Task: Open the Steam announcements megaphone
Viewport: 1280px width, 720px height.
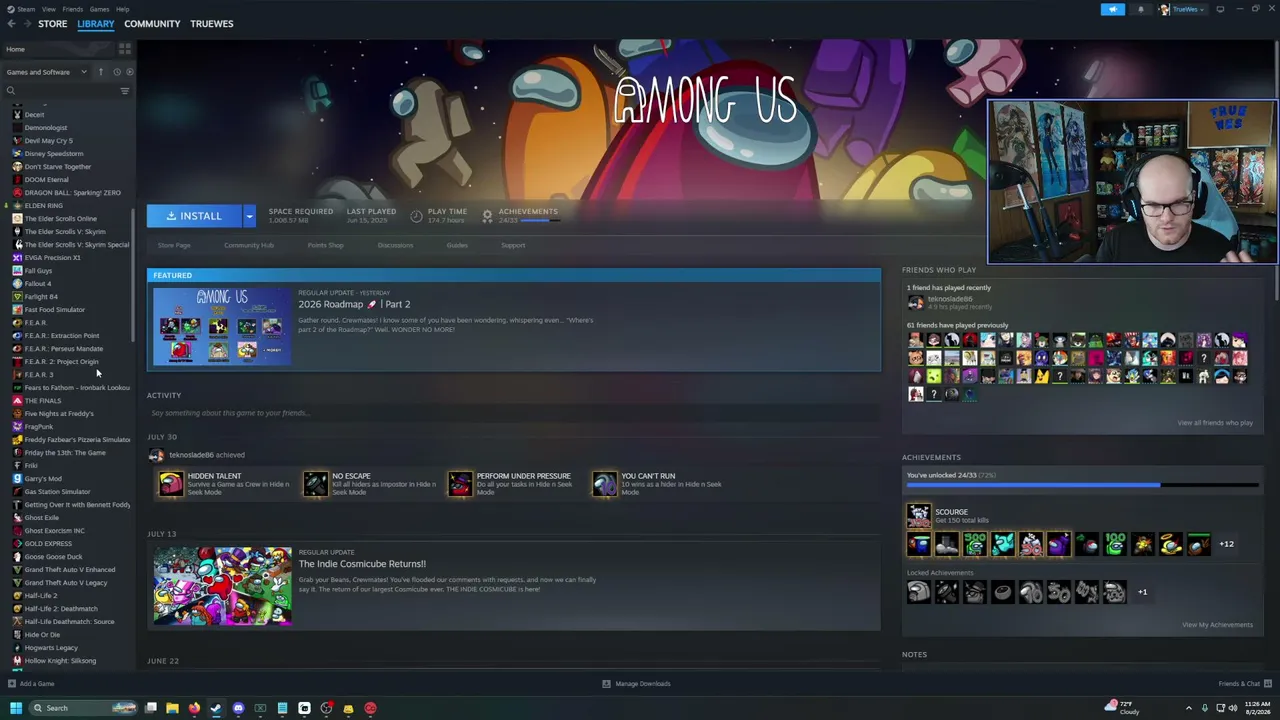Action: pos(1113,9)
